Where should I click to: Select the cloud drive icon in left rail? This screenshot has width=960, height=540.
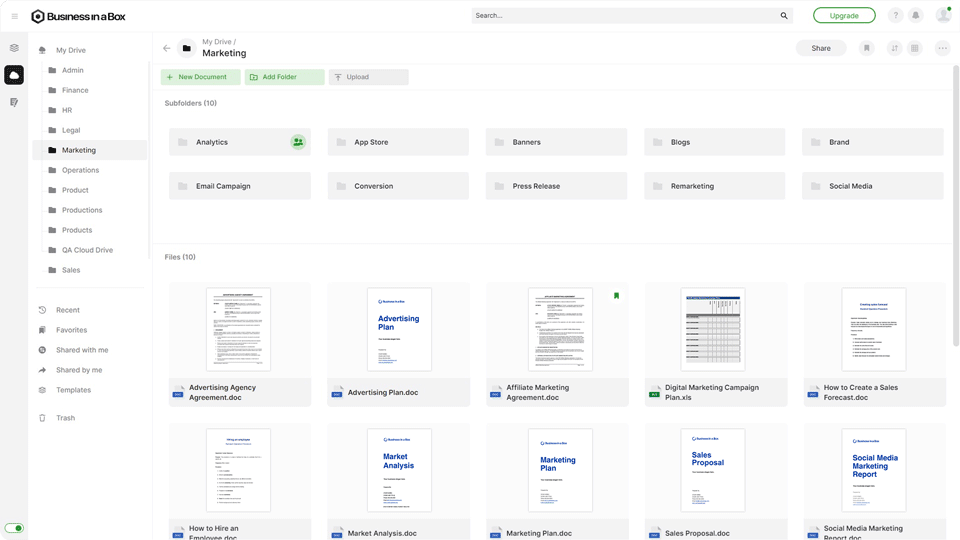pos(14,75)
